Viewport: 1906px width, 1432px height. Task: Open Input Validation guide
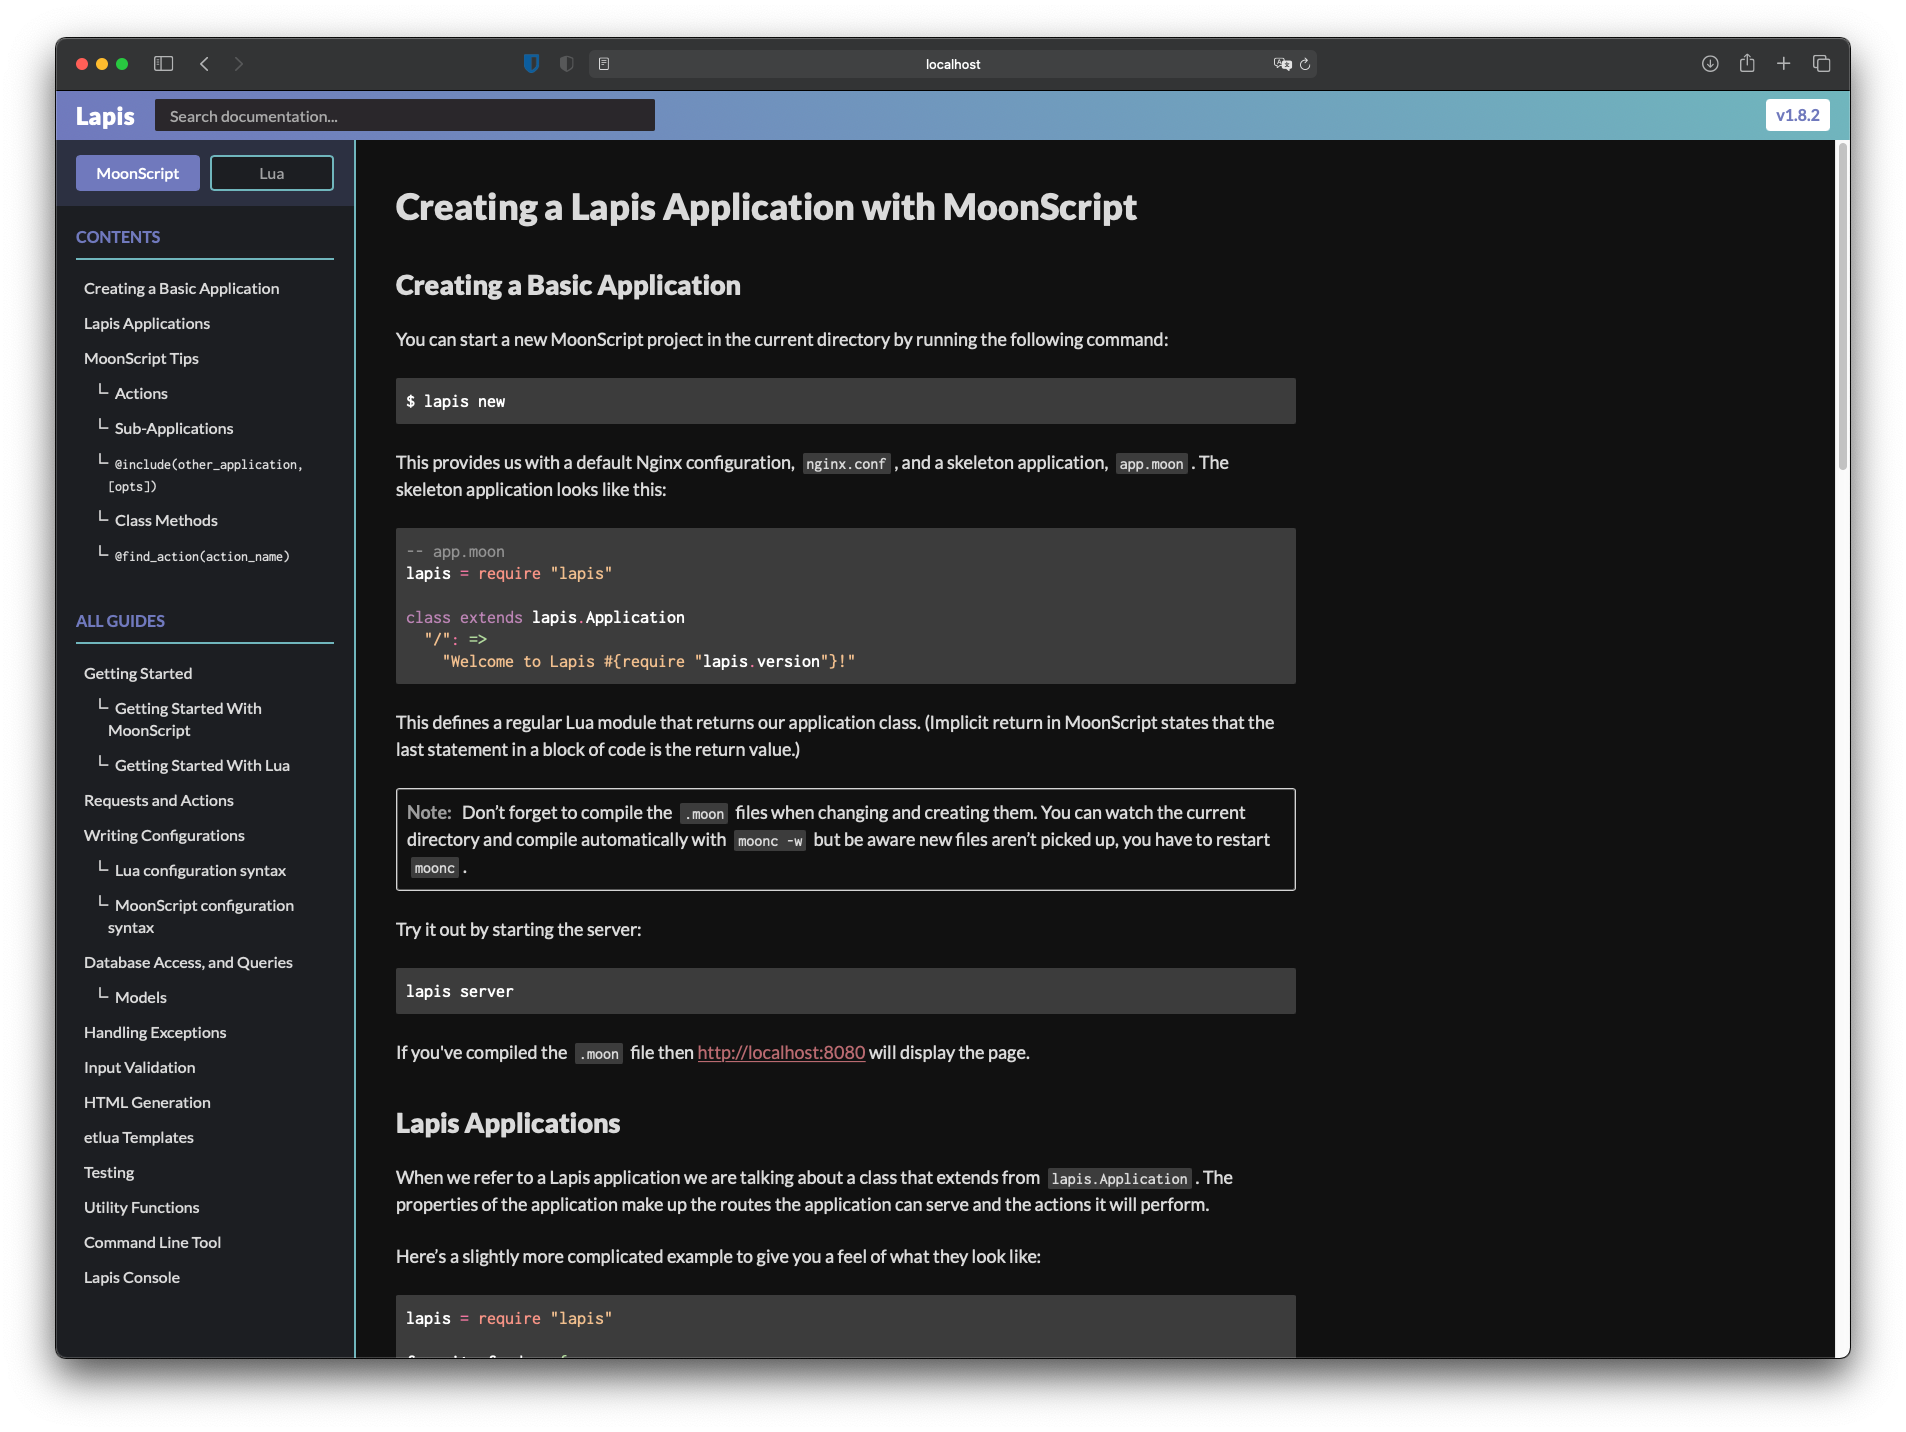[140, 1067]
